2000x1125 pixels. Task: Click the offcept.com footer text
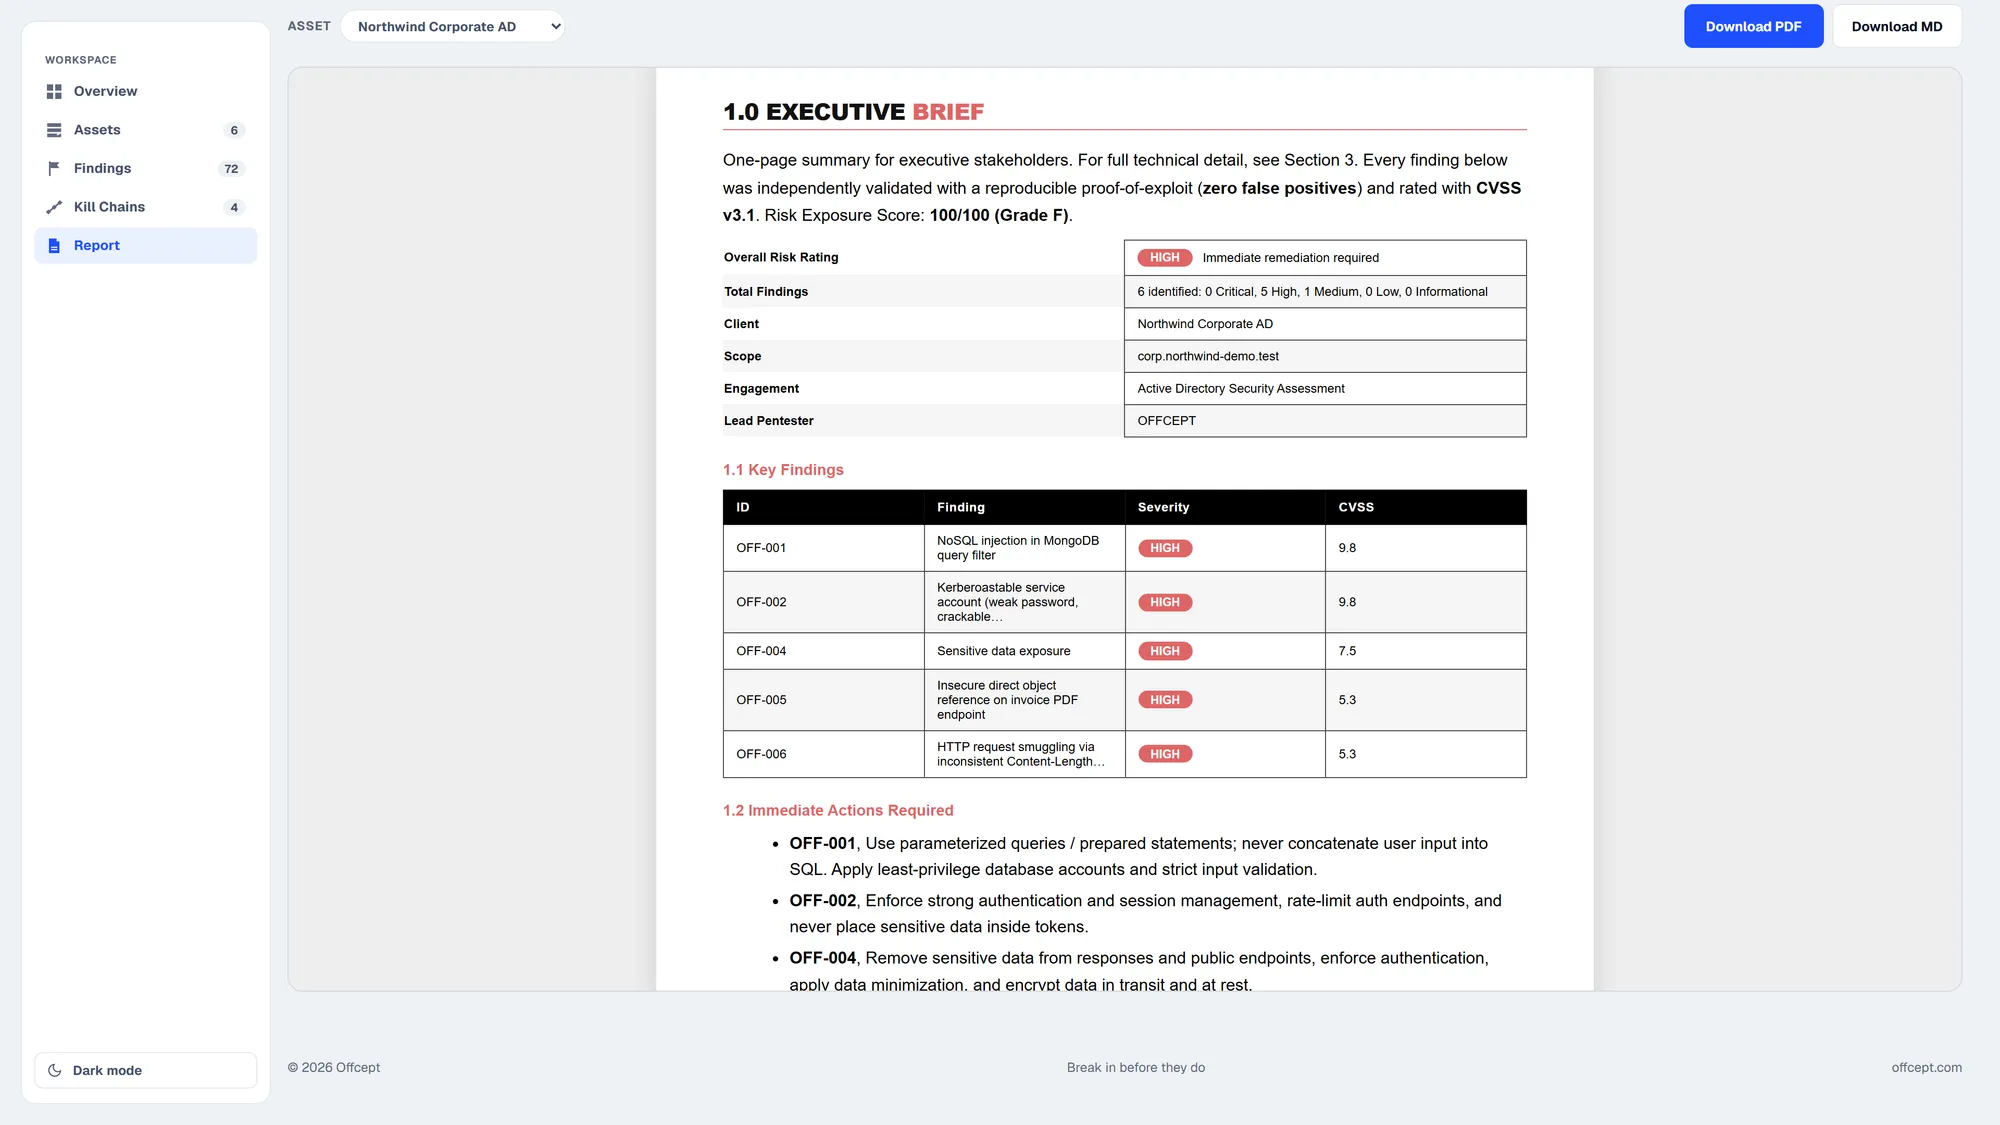(x=1926, y=1067)
